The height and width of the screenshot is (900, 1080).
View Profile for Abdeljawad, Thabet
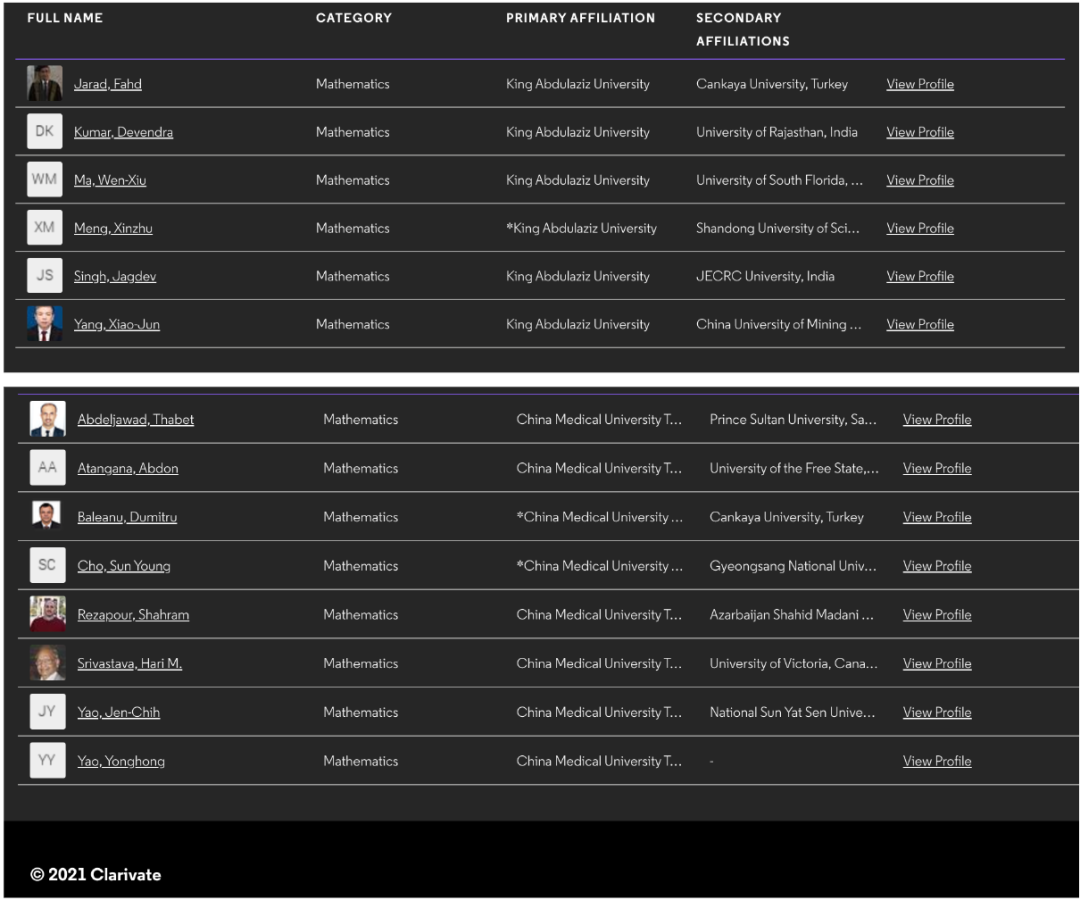pyautogui.click(x=937, y=419)
